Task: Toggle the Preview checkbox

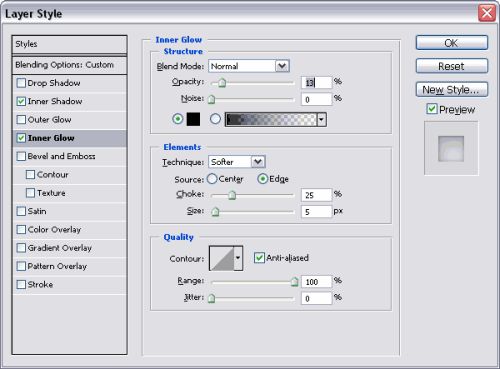Action: pyautogui.click(x=432, y=109)
